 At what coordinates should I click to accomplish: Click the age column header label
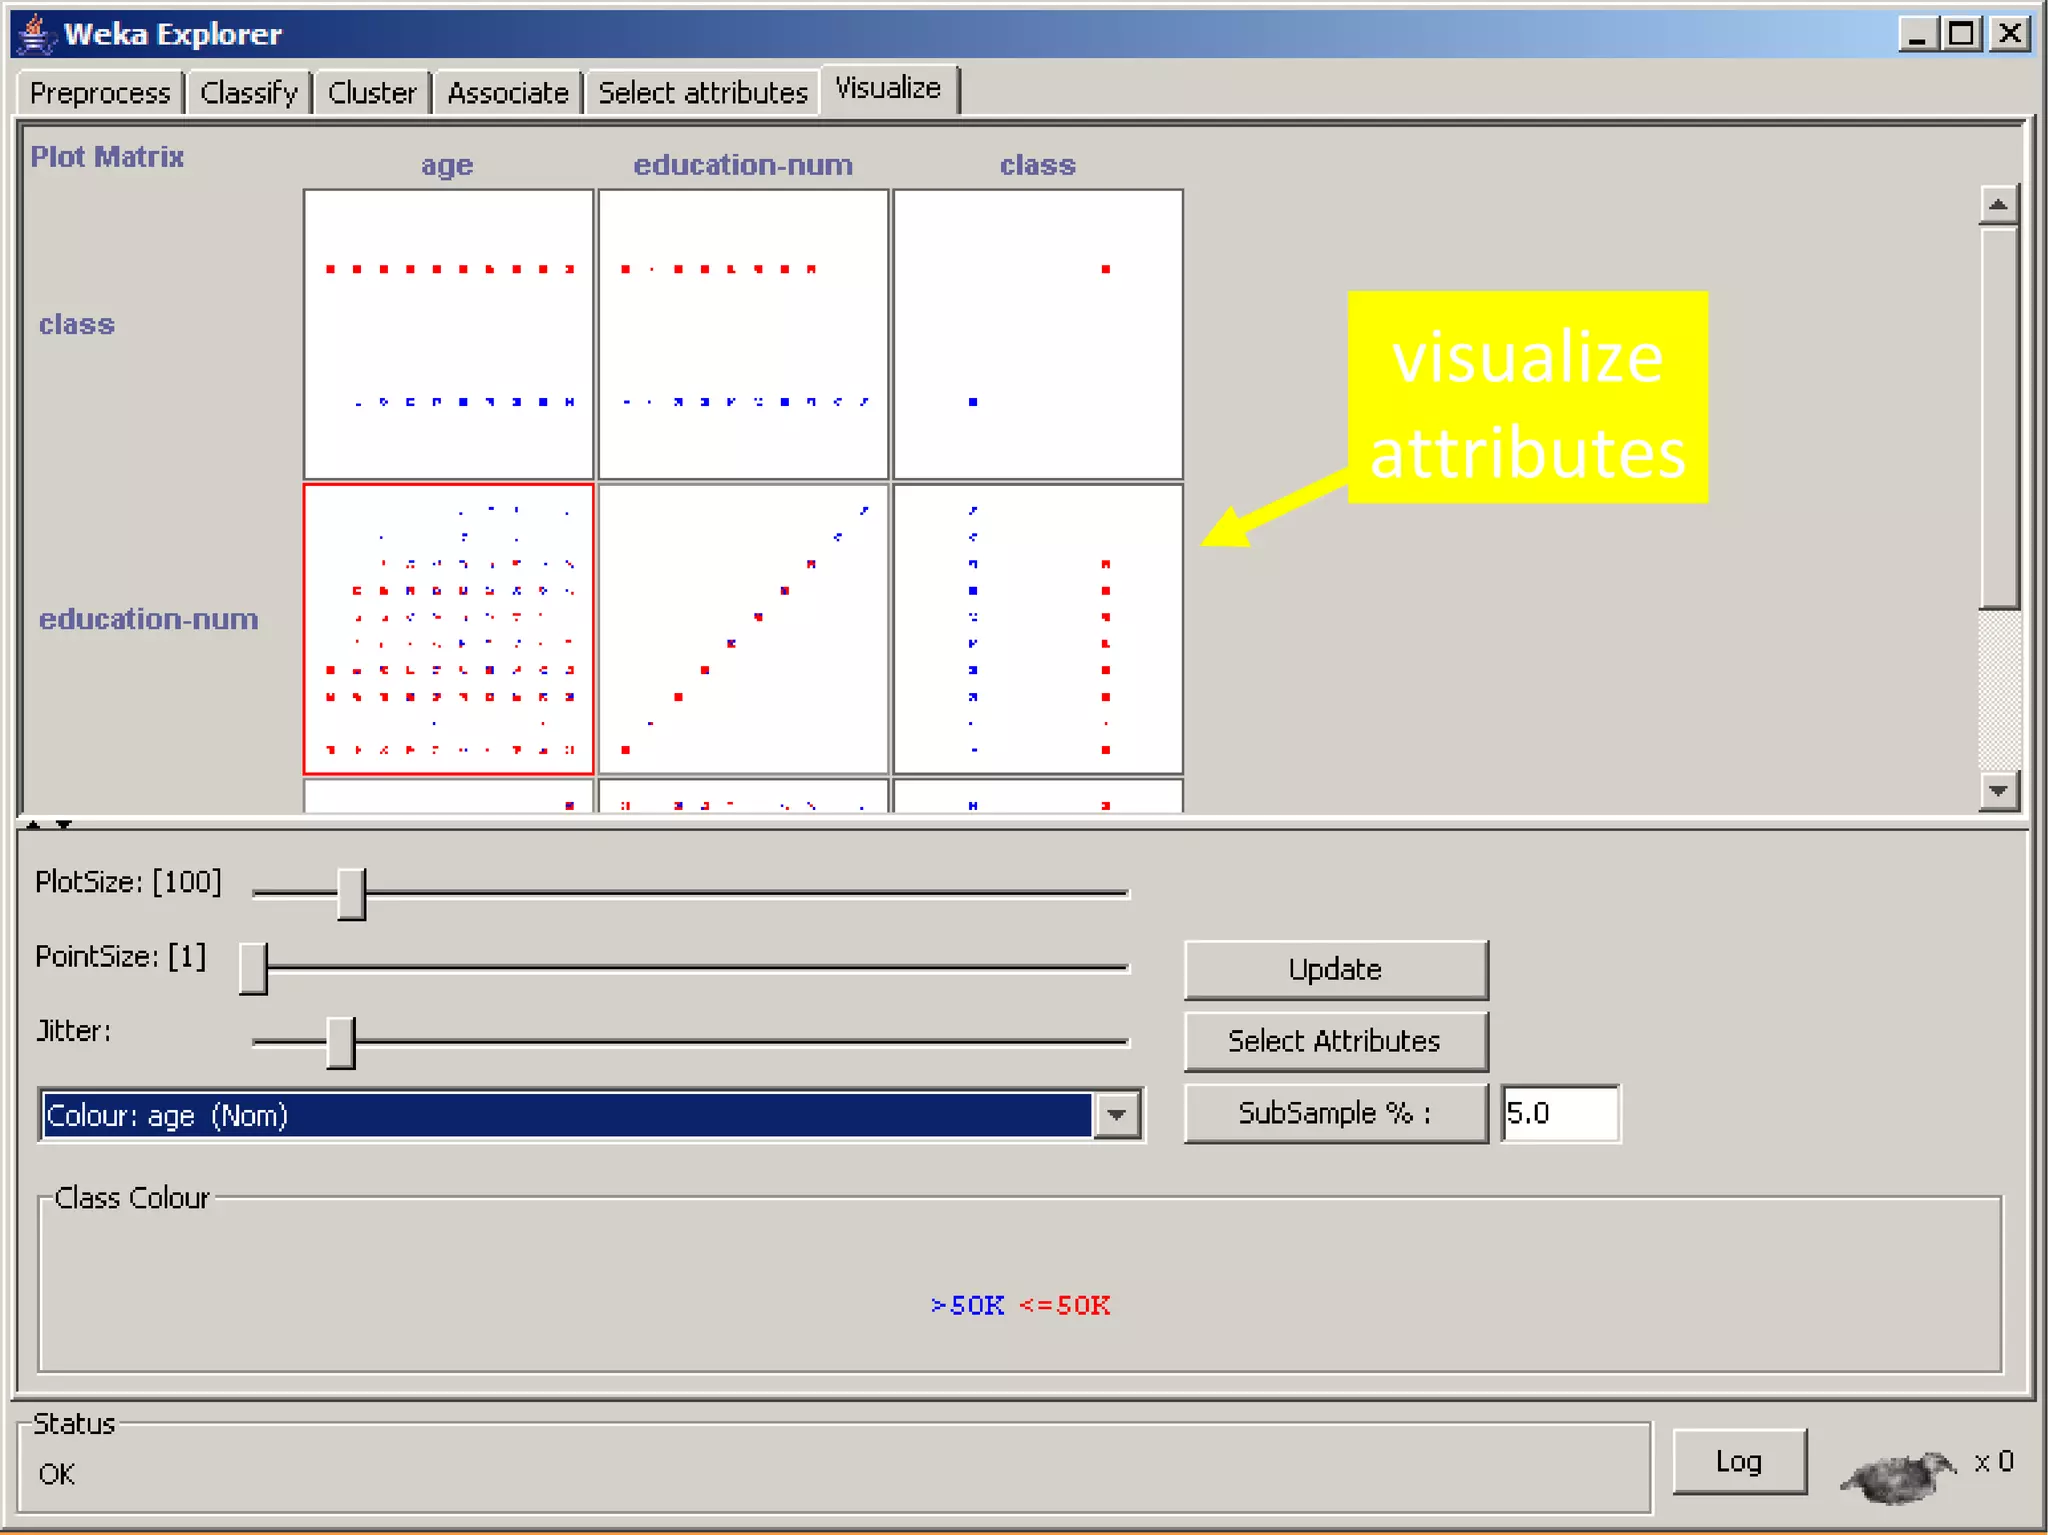pyautogui.click(x=447, y=165)
